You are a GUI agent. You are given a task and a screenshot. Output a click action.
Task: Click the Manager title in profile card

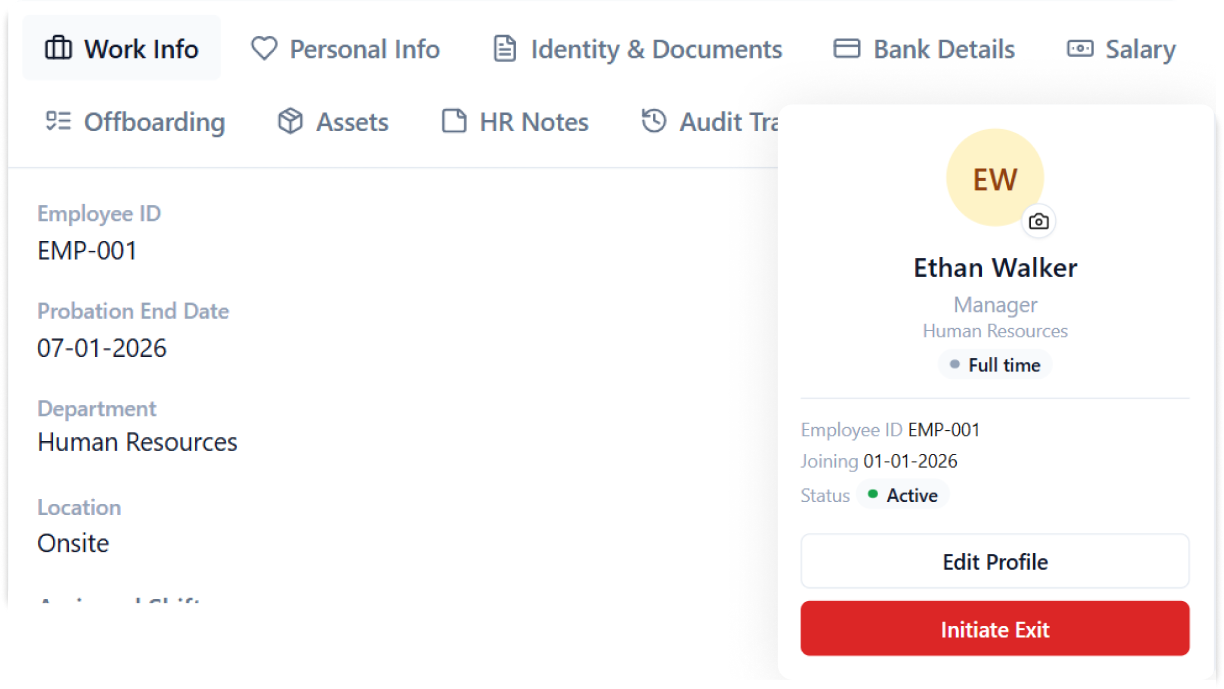point(995,305)
